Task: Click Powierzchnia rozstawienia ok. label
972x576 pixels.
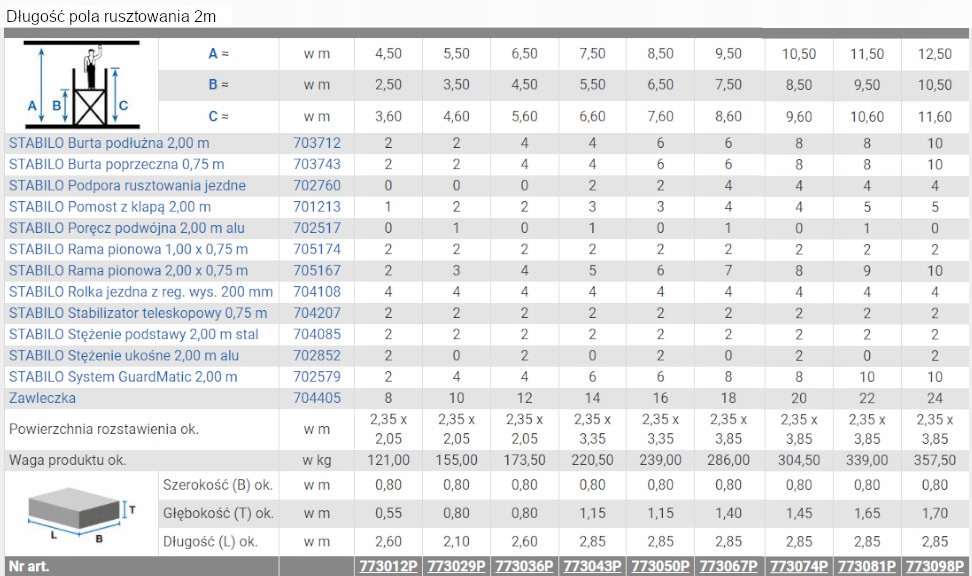Action: tap(104, 429)
